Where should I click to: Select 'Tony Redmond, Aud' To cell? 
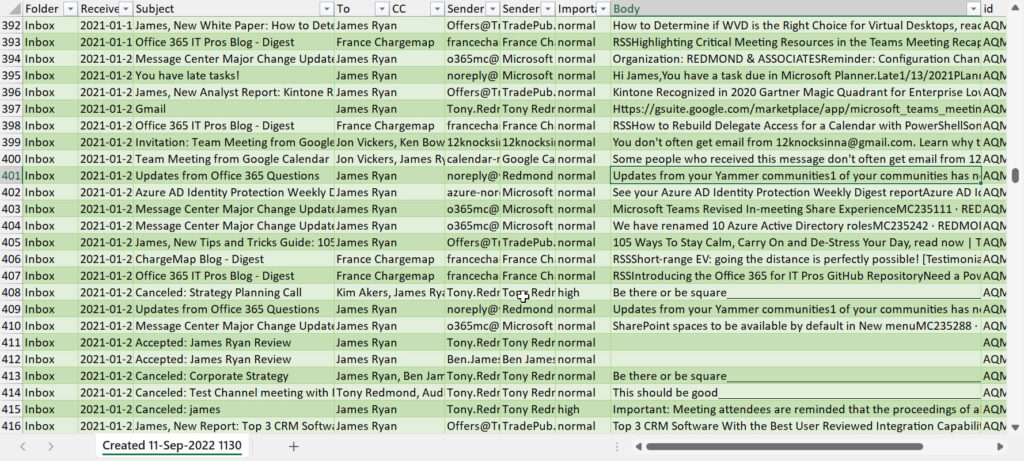(390, 392)
